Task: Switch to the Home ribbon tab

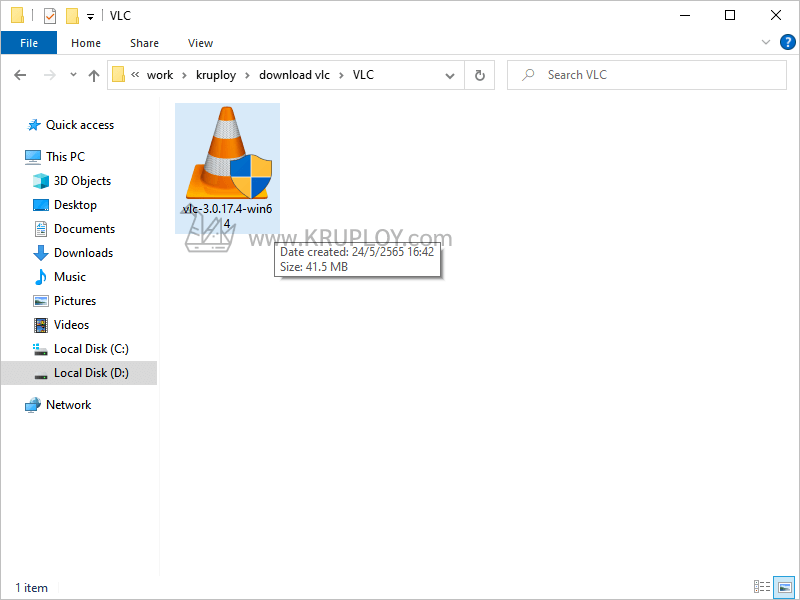Action: click(86, 43)
